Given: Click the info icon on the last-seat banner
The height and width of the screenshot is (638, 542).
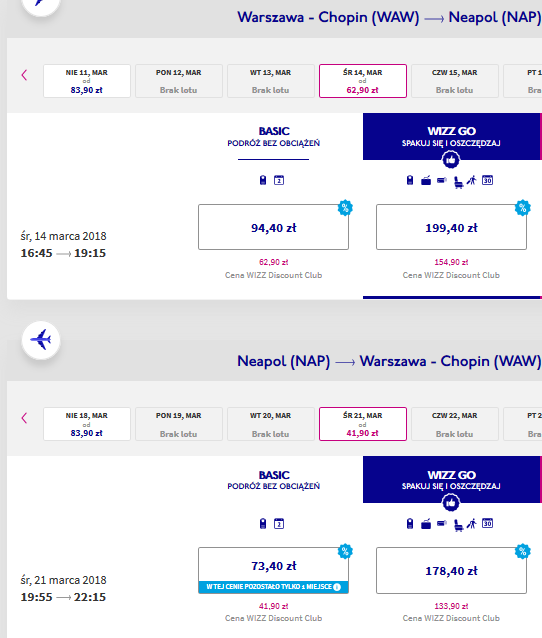Looking at the screenshot, I should (x=337, y=587).
